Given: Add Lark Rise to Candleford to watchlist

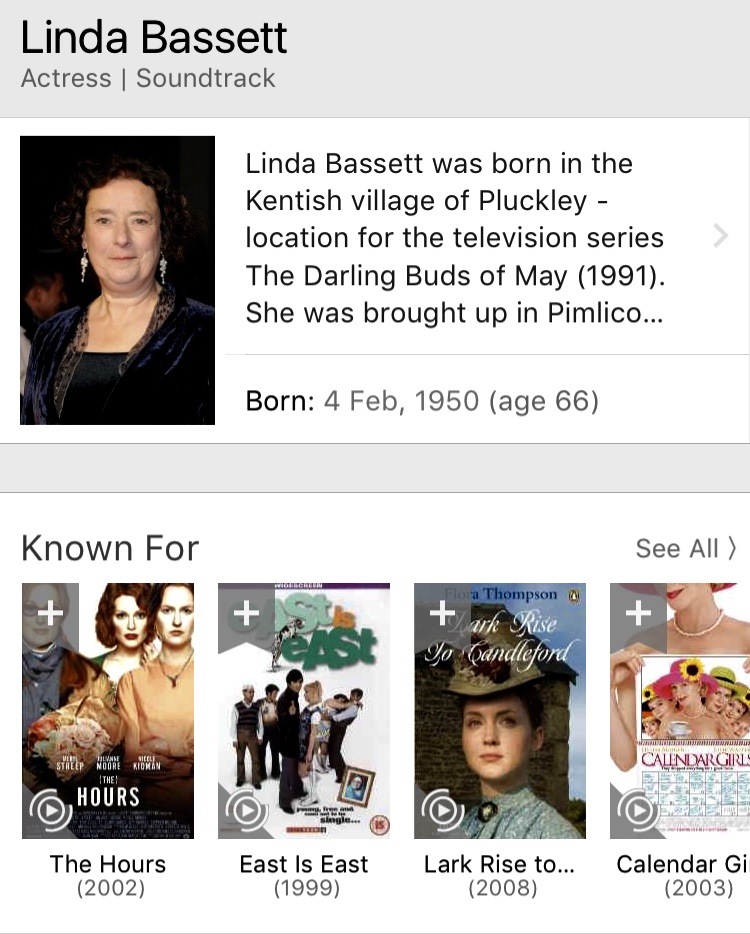Looking at the screenshot, I should coord(442,612).
